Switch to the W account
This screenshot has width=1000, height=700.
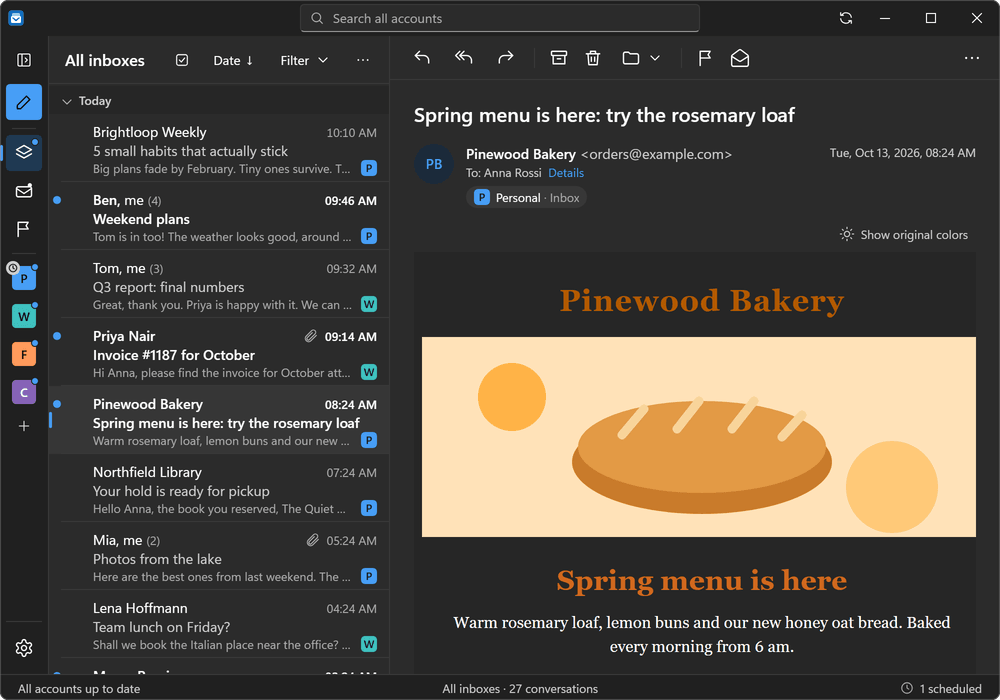24,316
